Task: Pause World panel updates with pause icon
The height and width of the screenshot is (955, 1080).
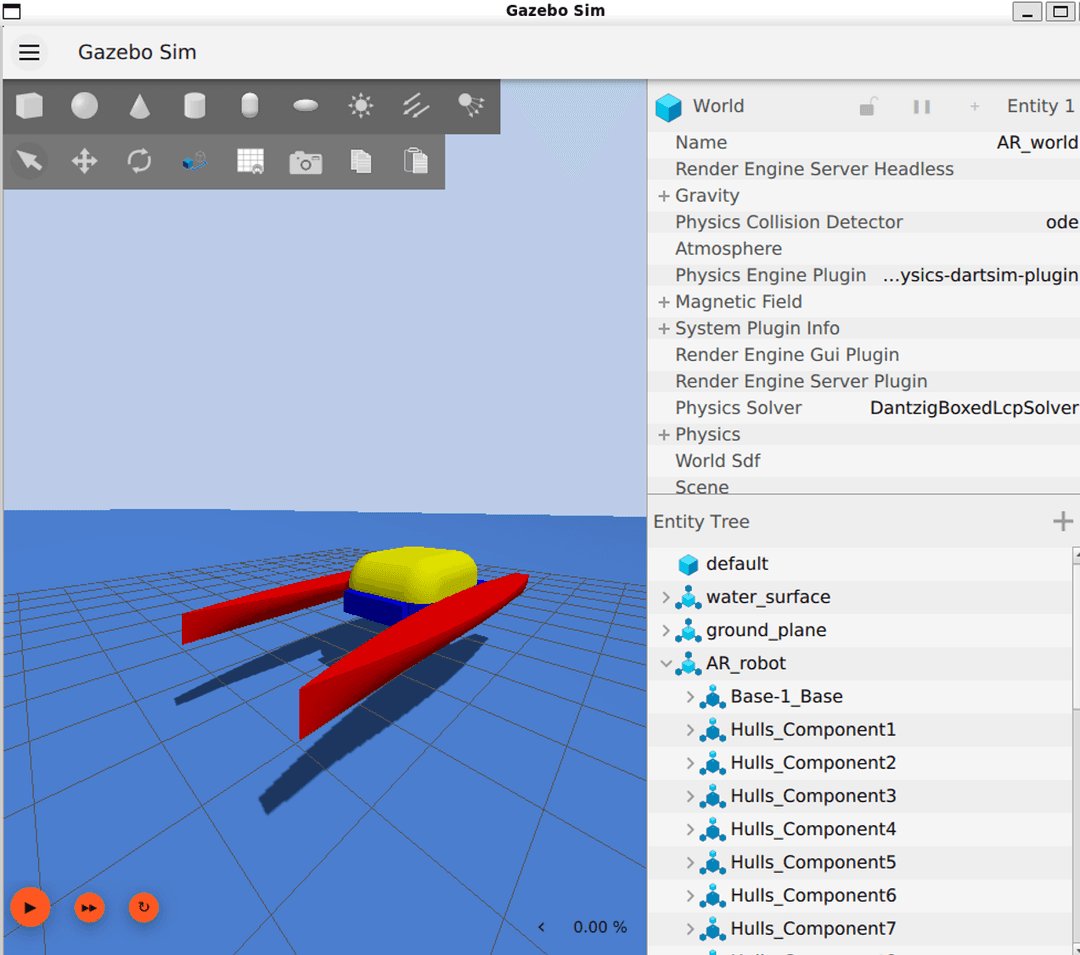Action: (921, 106)
